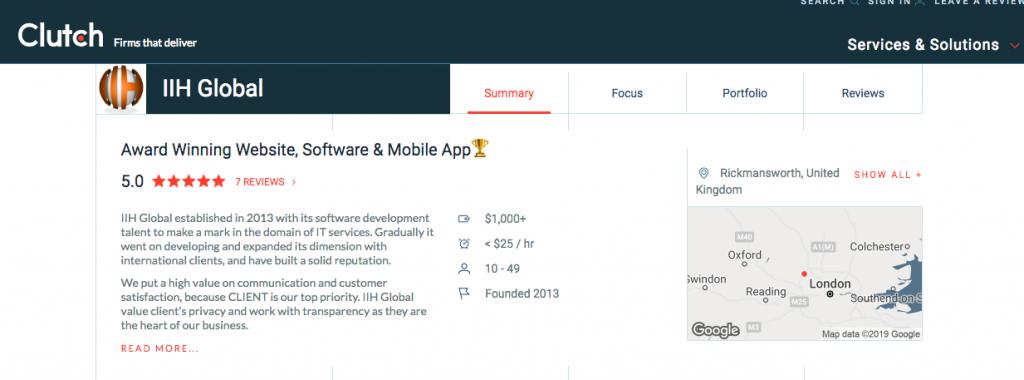Click the $1,000+ project size text
1024x380 pixels.
pyautogui.click(x=505, y=219)
